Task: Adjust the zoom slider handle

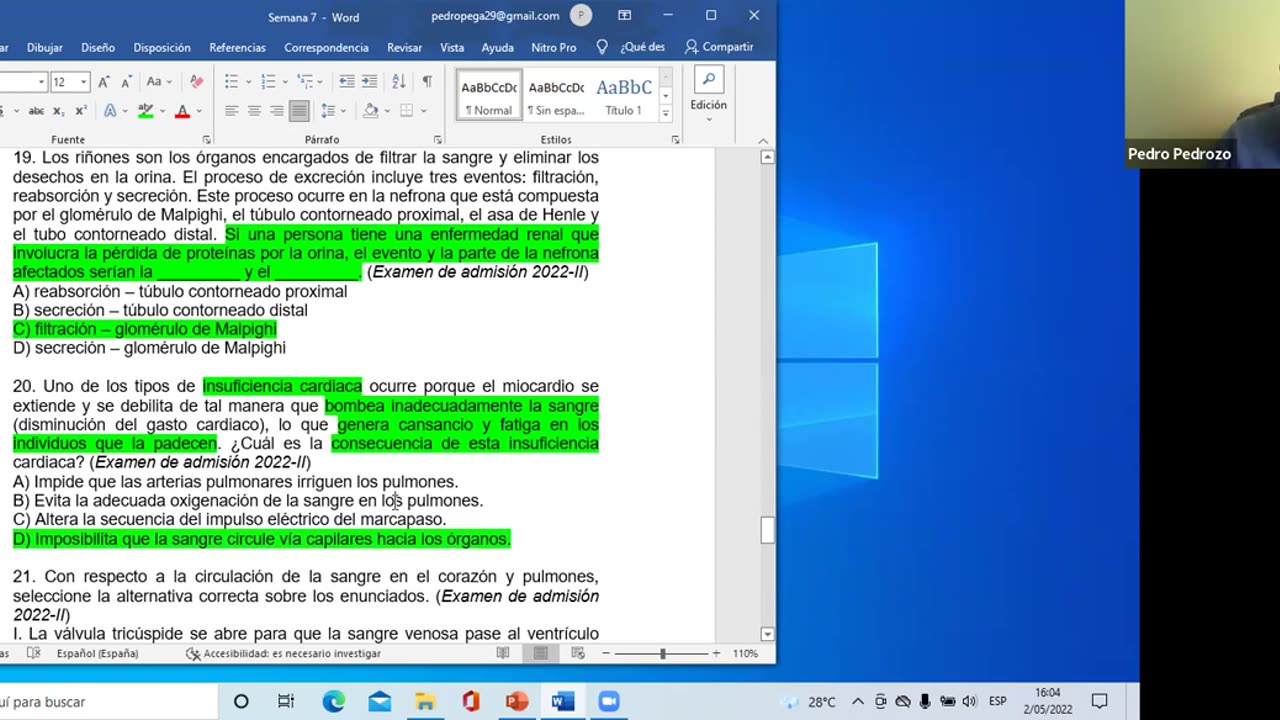Action: click(x=662, y=653)
